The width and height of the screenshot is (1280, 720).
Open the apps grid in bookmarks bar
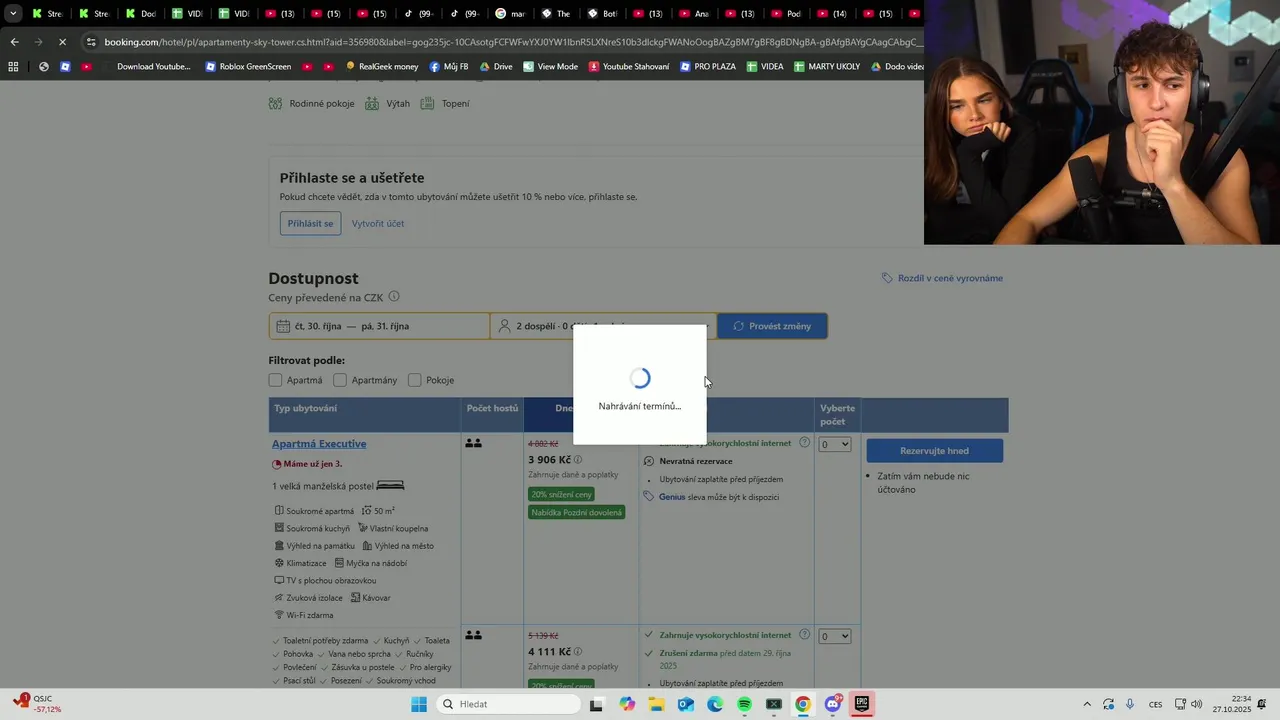(x=13, y=67)
